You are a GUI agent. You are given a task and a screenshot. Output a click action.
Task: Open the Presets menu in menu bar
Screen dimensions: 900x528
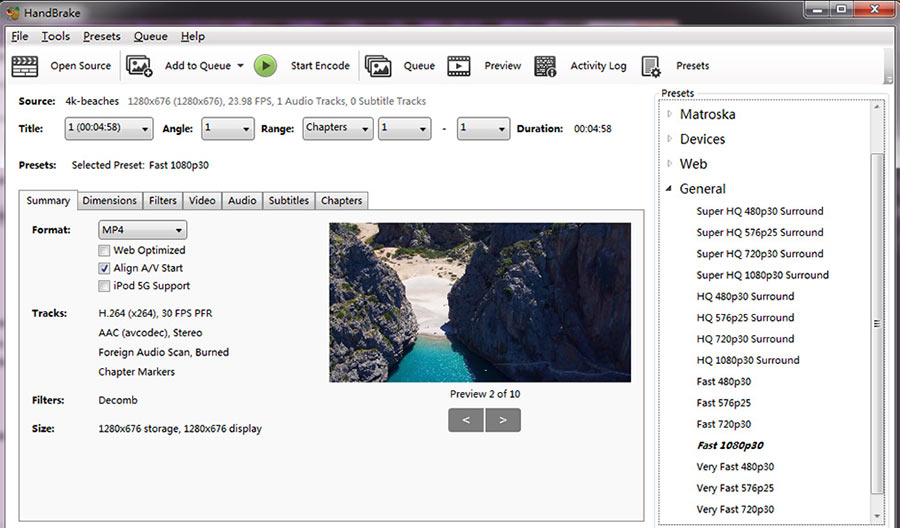(102, 36)
